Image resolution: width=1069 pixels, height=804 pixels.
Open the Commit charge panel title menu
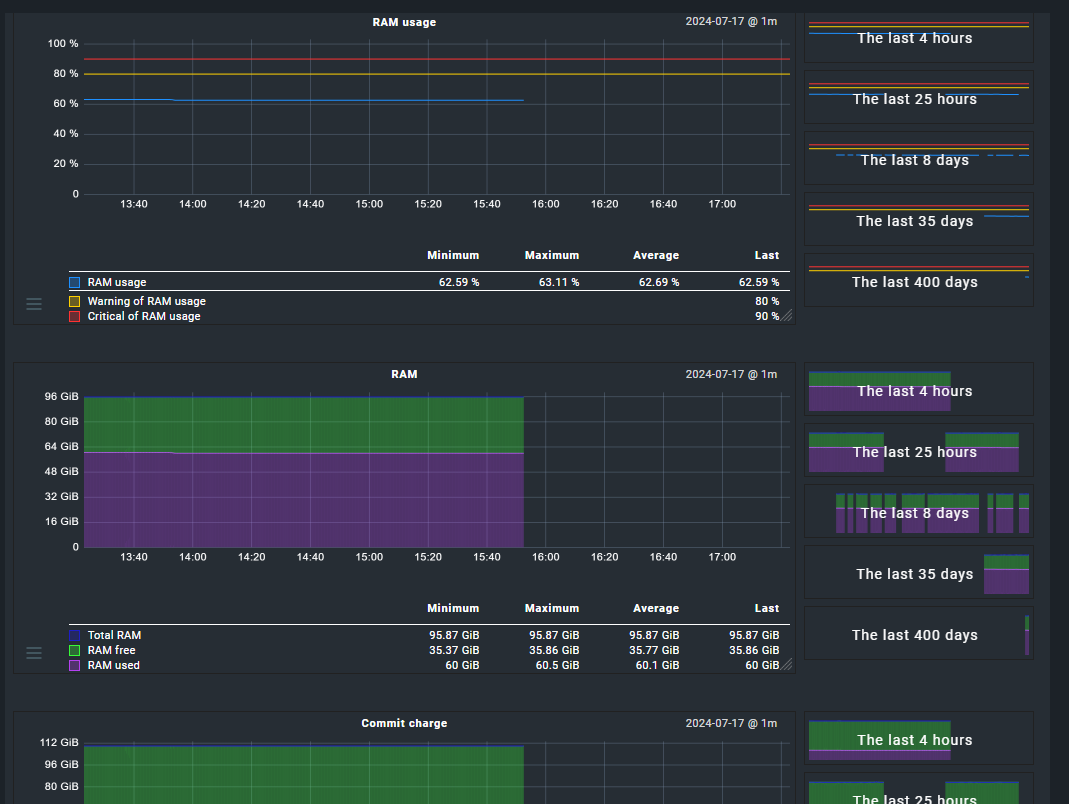coord(404,723)
